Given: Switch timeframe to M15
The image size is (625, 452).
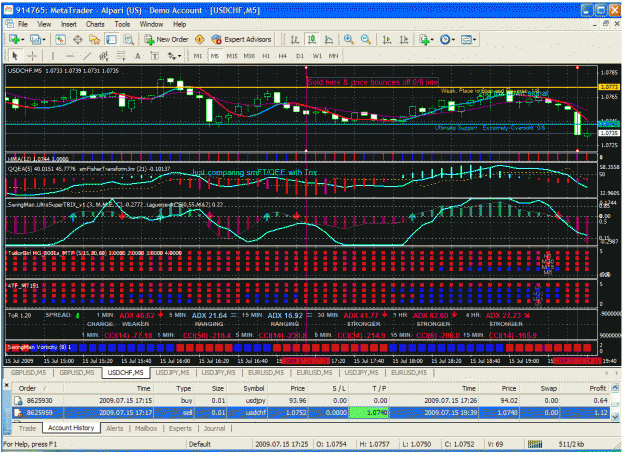Looking at the screenshot, I should point(232,56).
